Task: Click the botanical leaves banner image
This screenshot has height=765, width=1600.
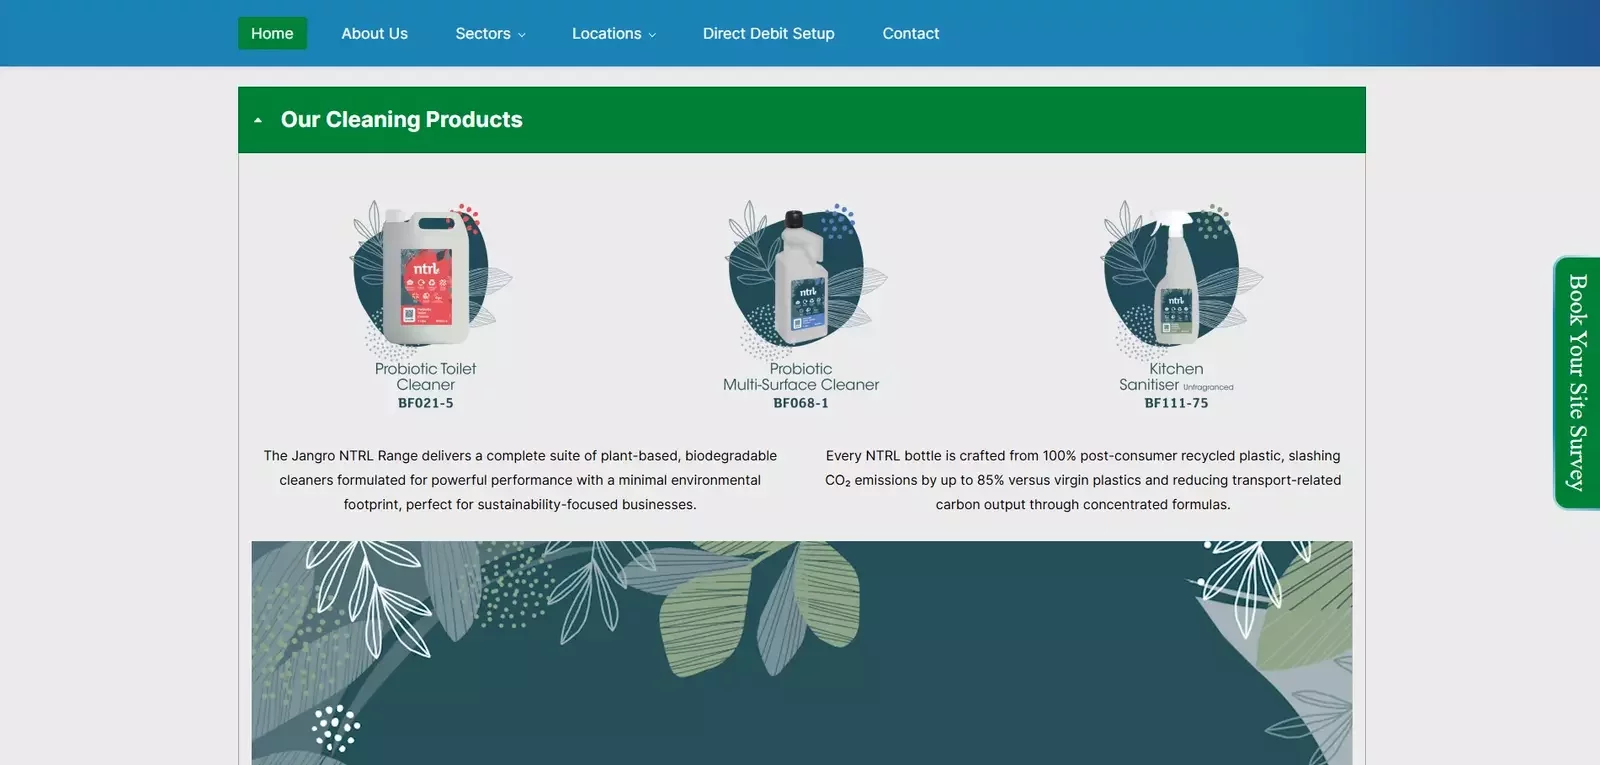Action: click(802, 653)
